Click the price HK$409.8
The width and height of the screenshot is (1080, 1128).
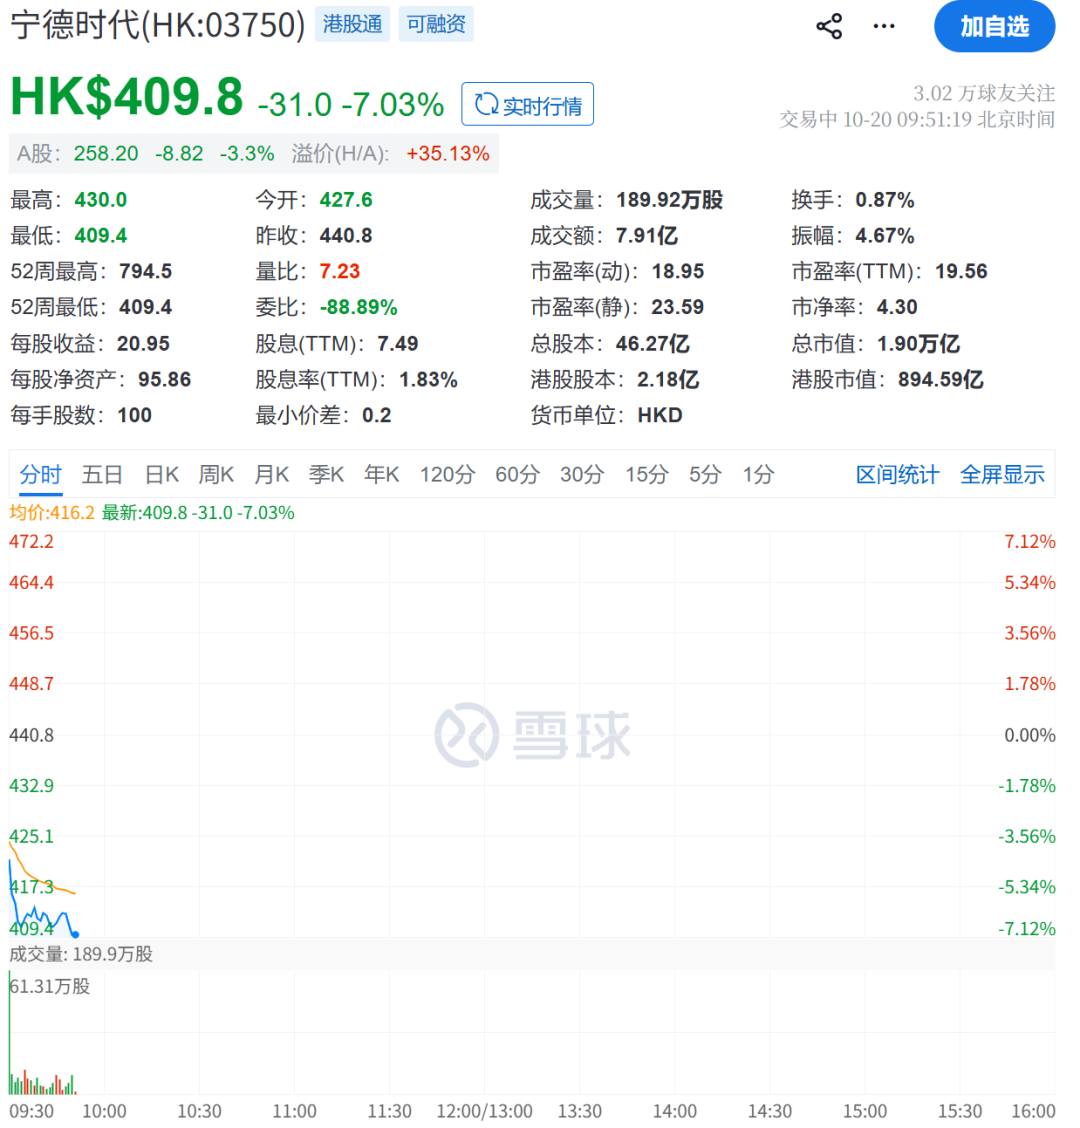pos(127,96)
